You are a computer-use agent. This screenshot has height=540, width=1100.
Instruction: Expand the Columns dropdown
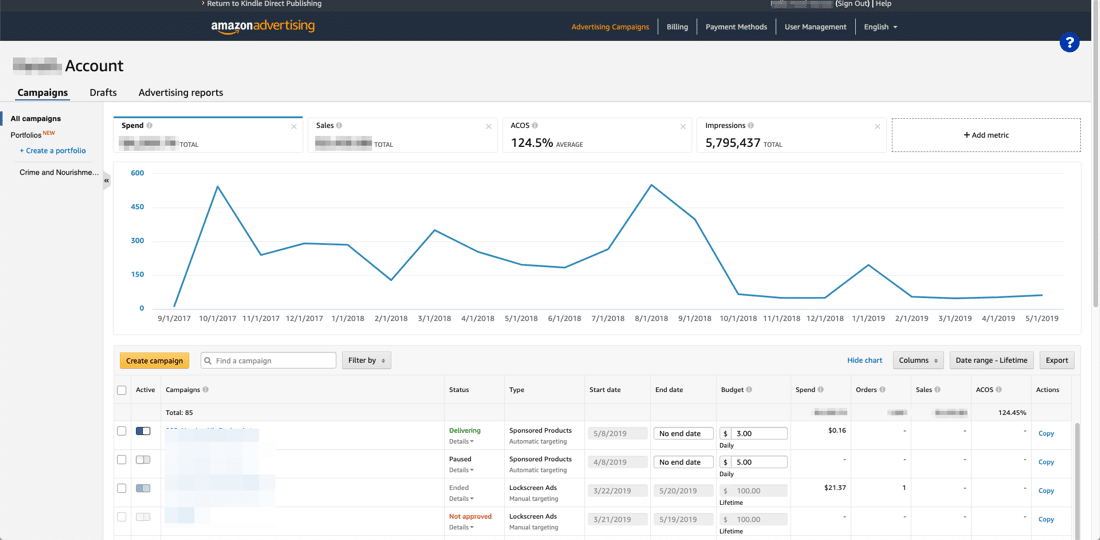coord(918,360)
